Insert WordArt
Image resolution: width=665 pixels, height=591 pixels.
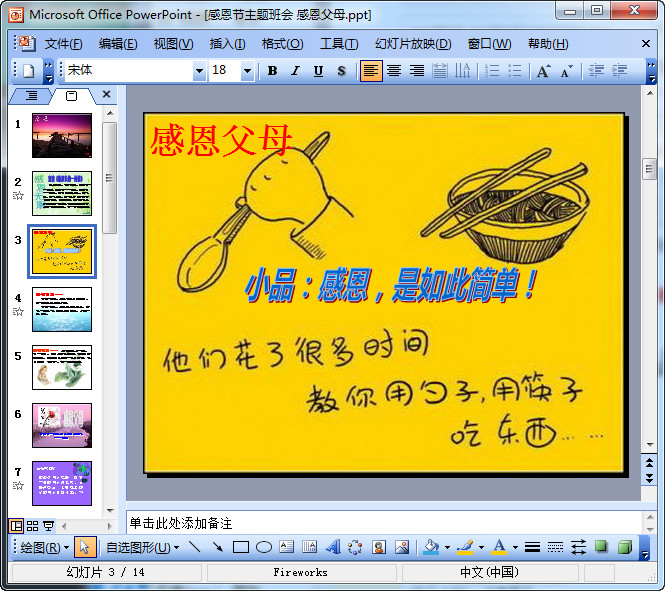[333, 547]
